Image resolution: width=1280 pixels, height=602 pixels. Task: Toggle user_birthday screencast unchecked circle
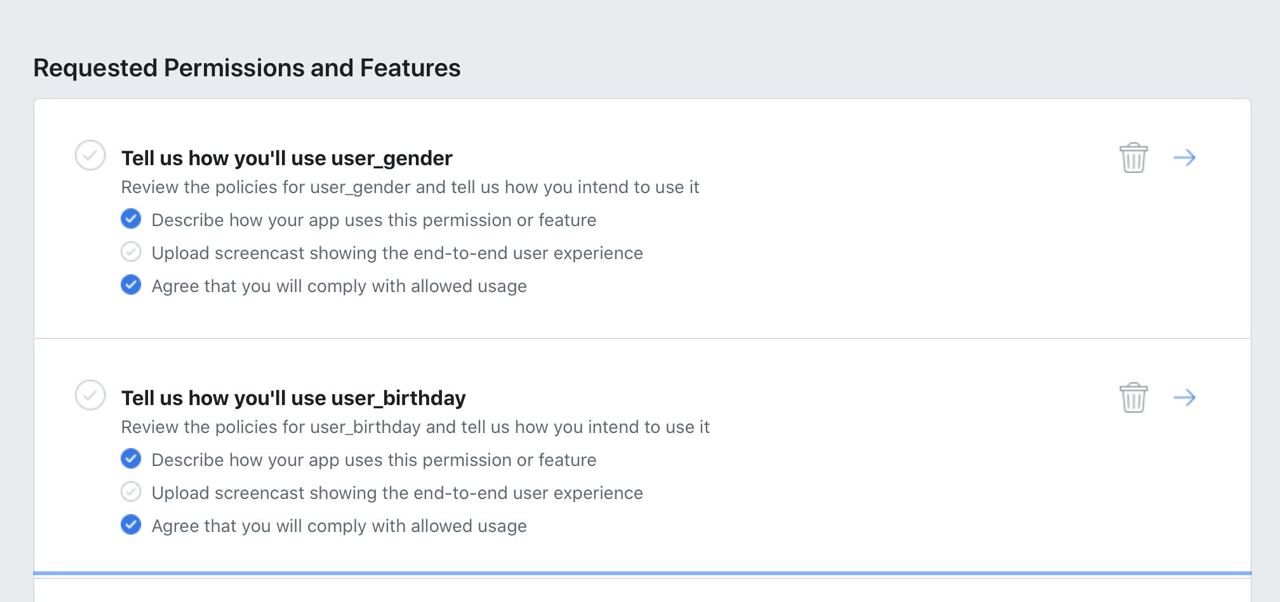click(x=131, y=492)
